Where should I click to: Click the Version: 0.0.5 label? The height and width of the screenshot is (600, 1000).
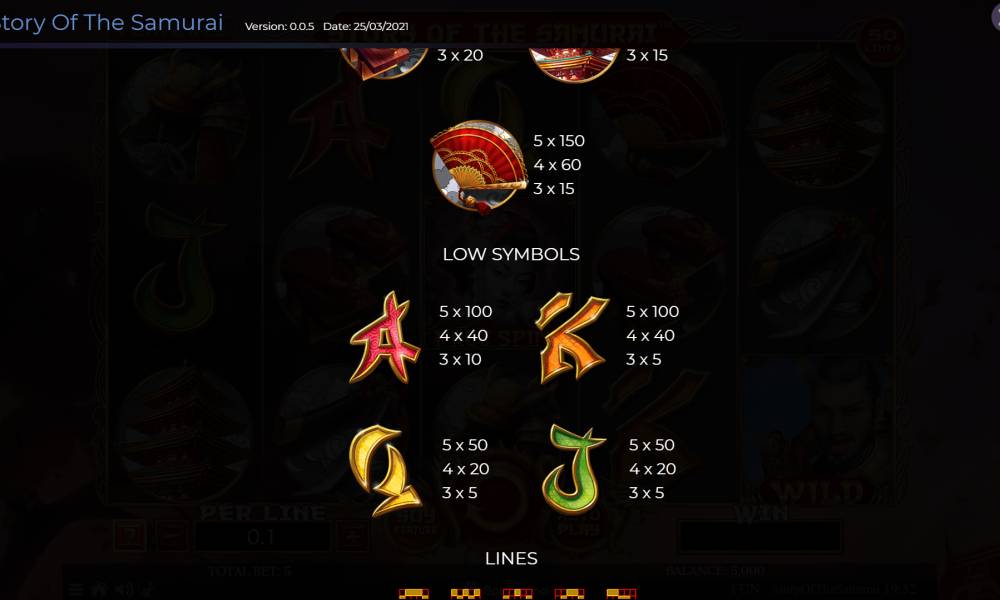pos(279,26)
